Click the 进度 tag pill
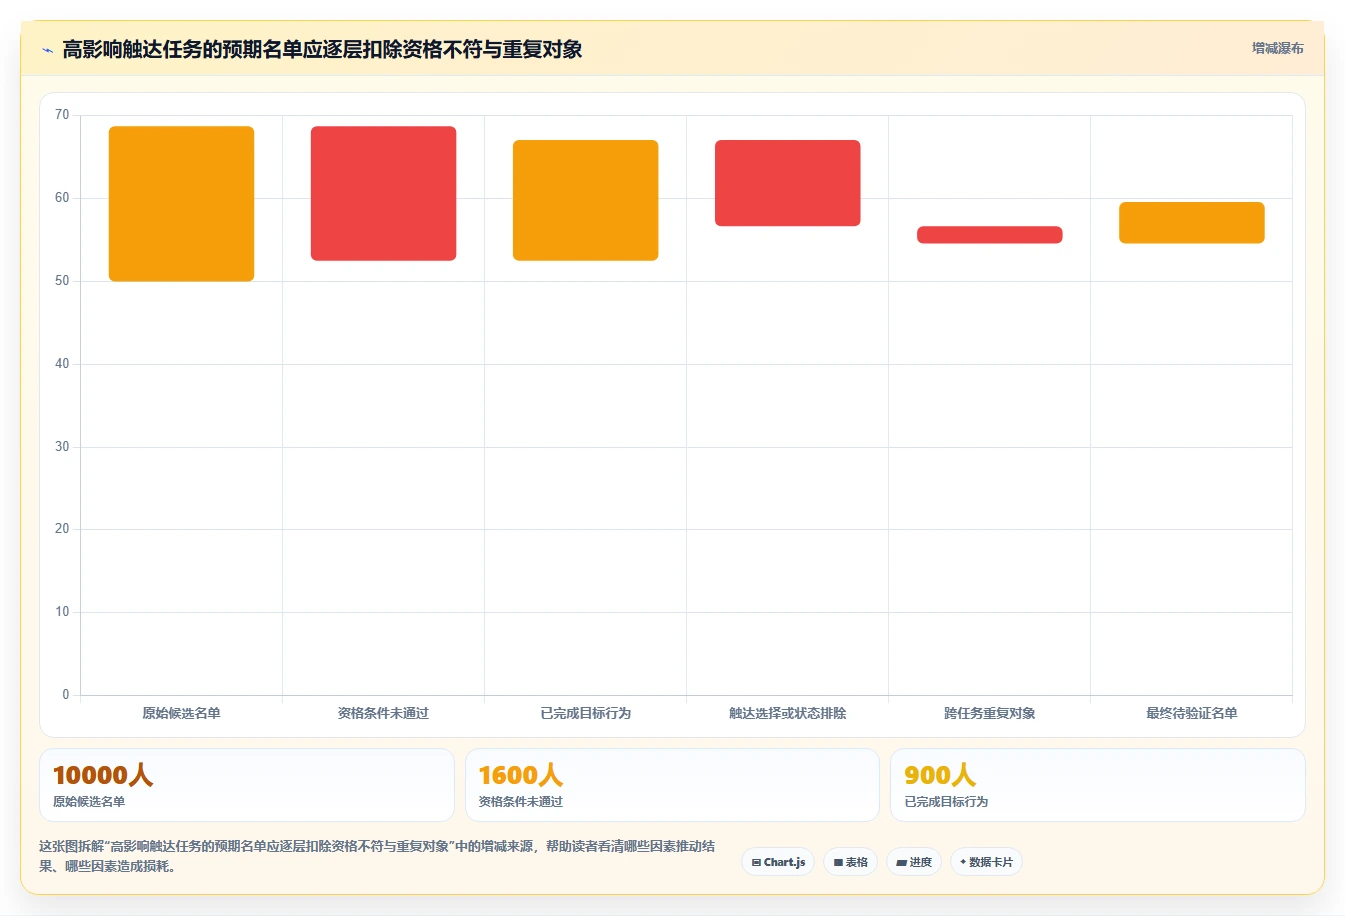1345x916 pixels. click(x=914, y=862)
